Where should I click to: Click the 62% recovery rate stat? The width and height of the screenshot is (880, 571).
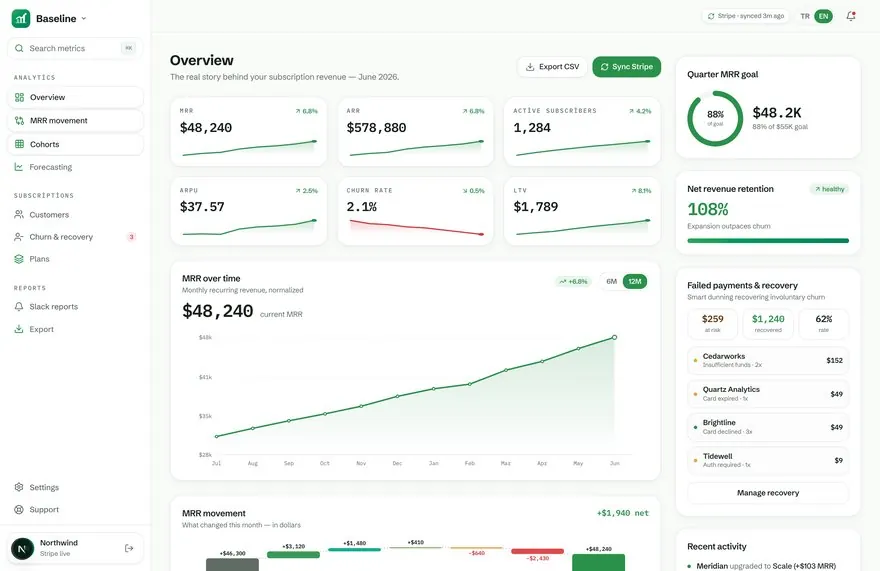(x=823, y=323)
